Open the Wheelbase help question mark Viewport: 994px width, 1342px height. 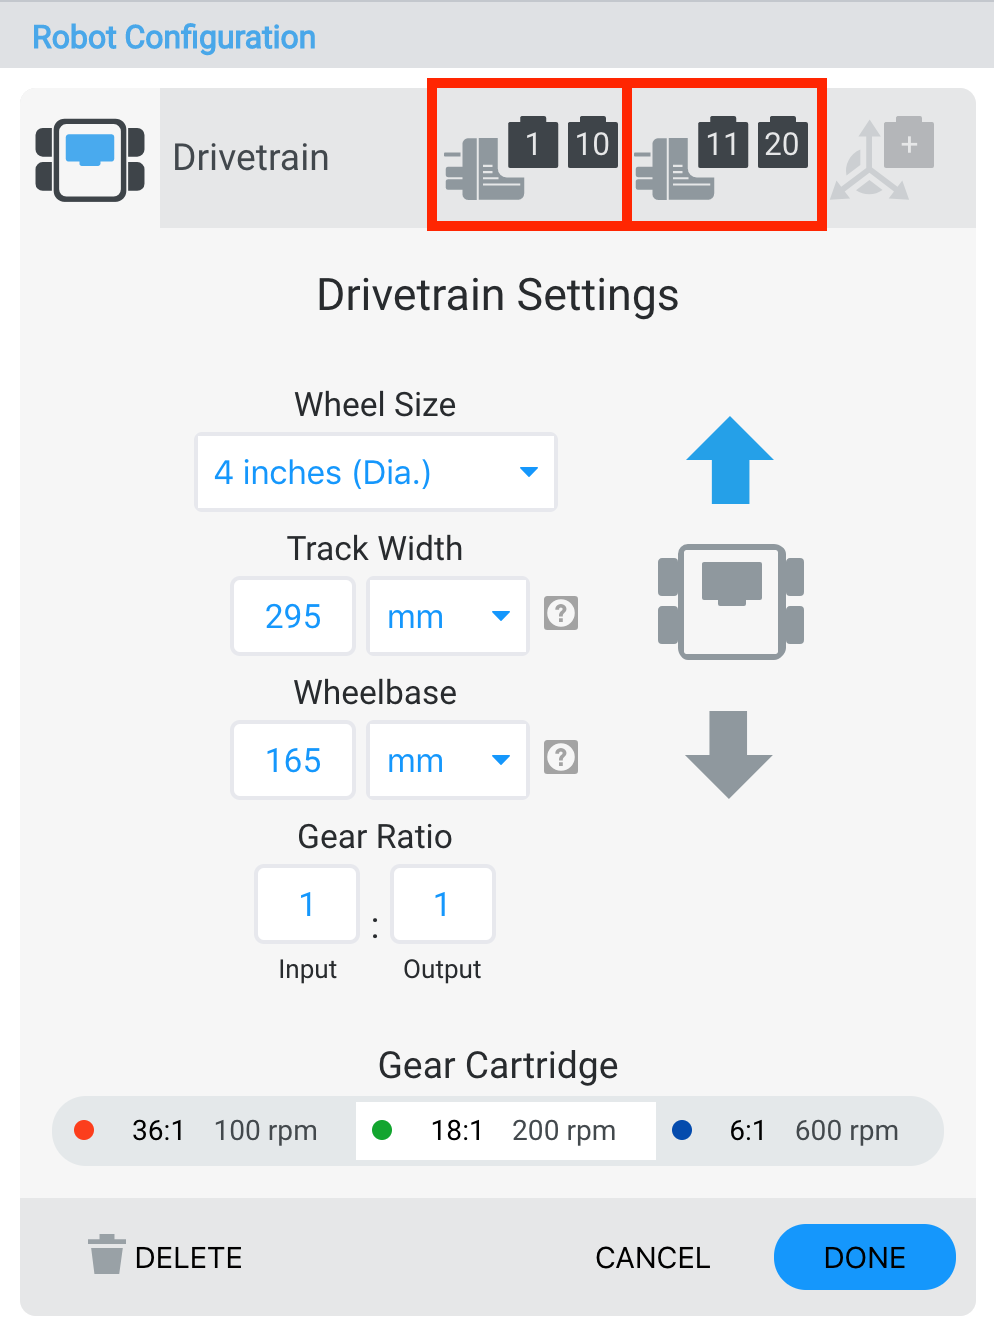pos(561,758)
